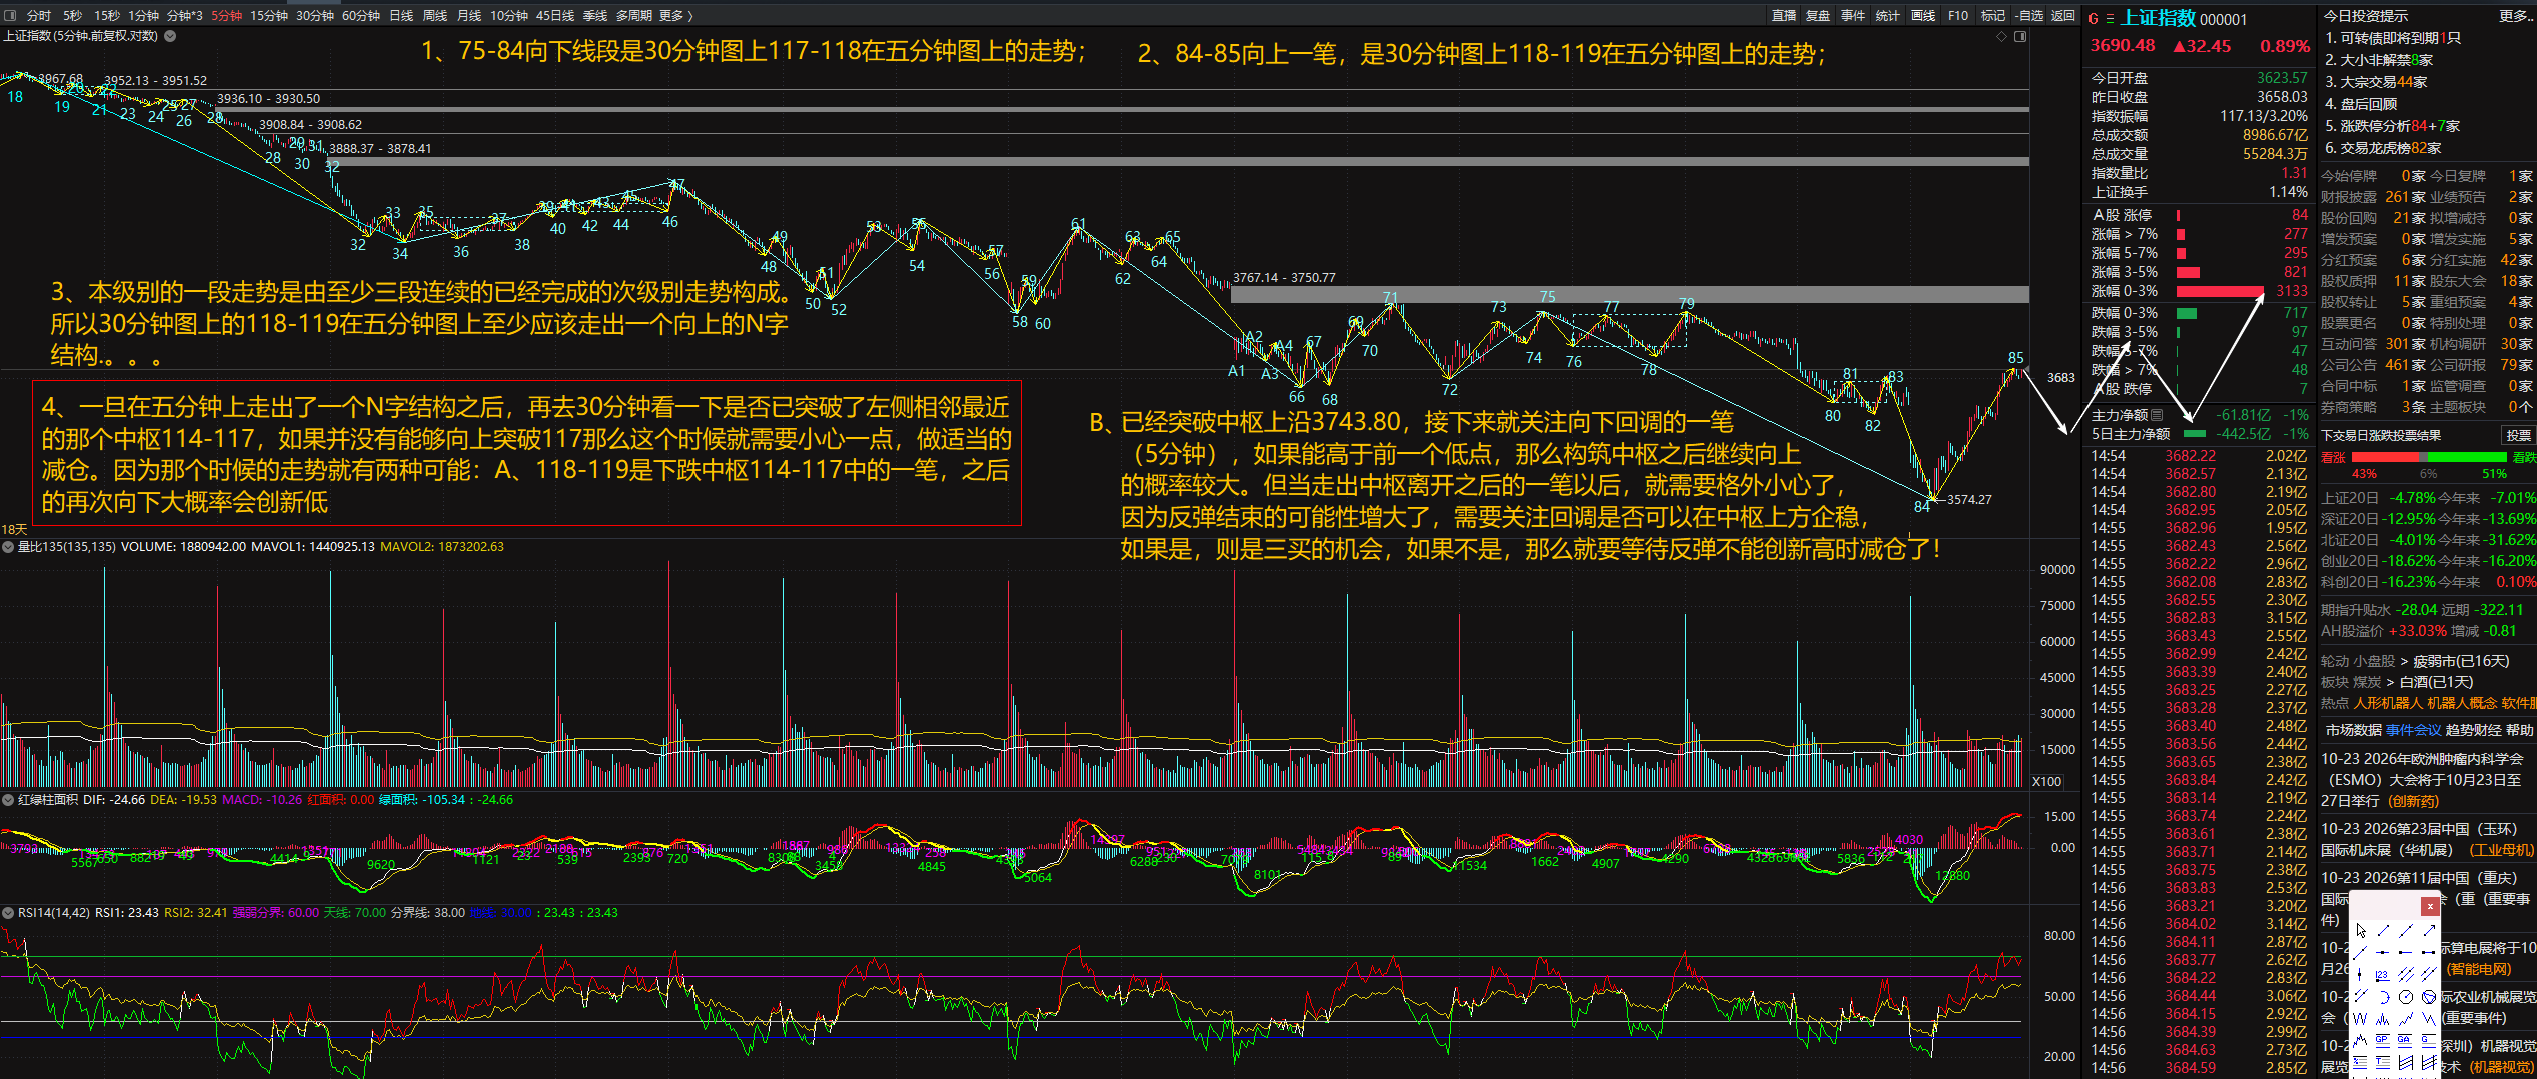Viewport: 2537px width, 1079px height.
Task: Expand 量比 volume indicator settings
Action: [8, 547]
